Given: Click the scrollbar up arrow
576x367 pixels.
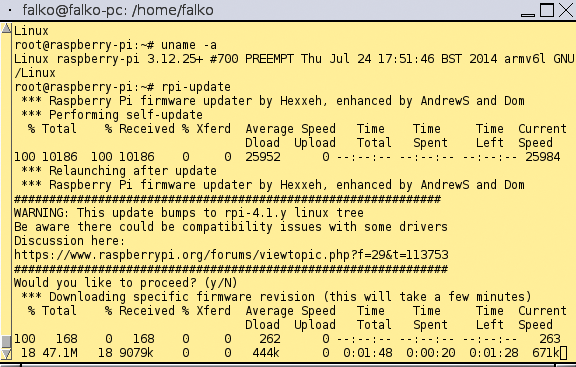Looking at the screenshot, I should (6, 29).
